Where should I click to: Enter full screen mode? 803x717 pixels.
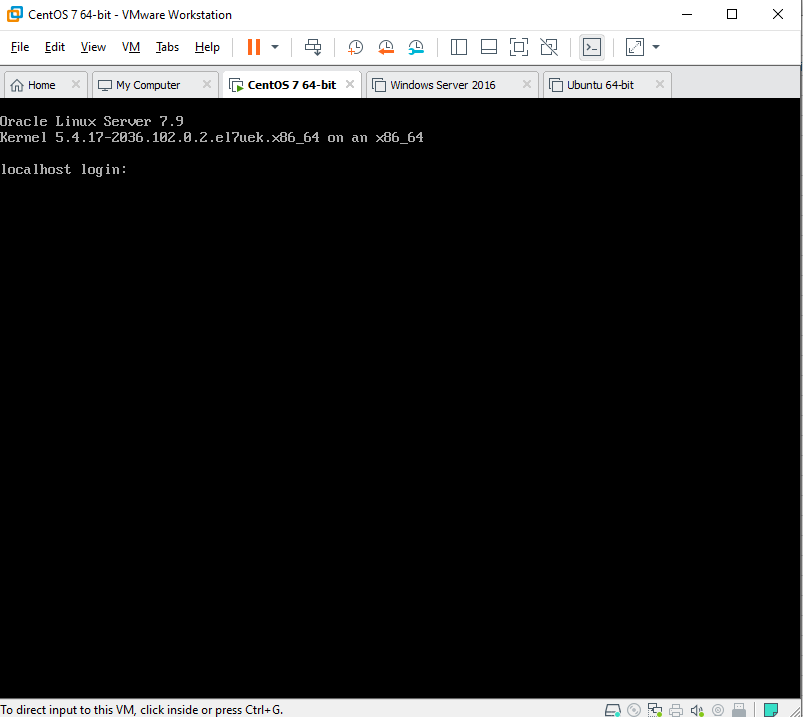click(518, 47)
